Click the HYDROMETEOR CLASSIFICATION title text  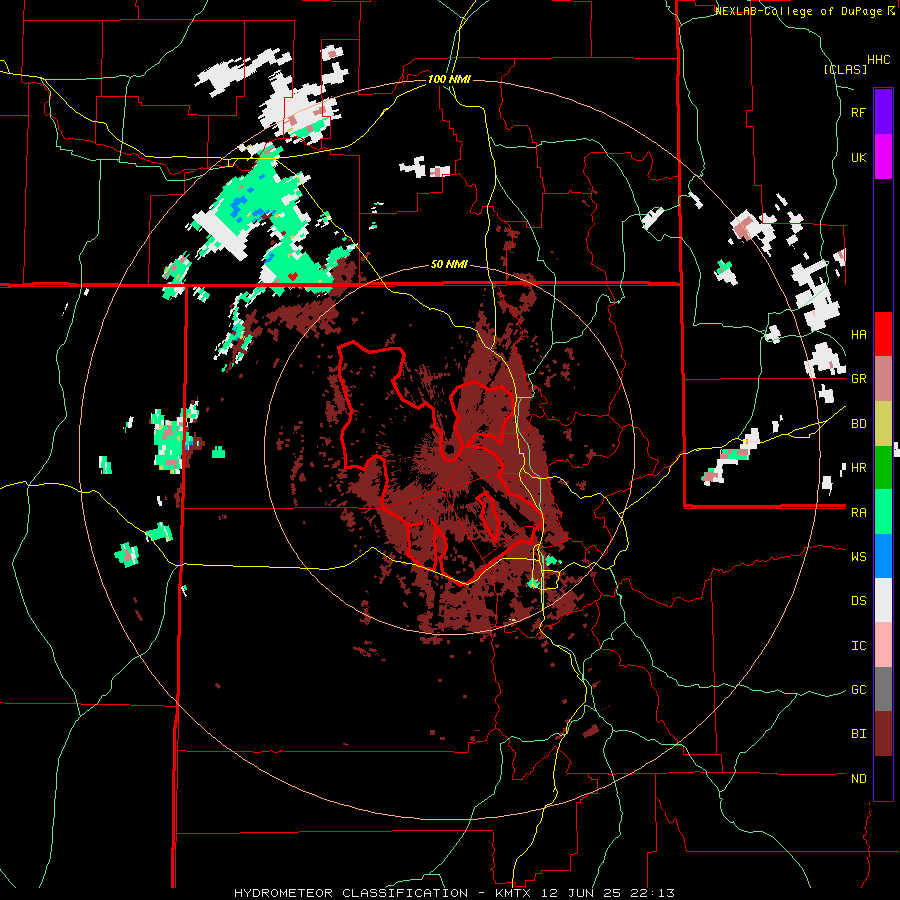pyautogui.click(x=351, y=893)
